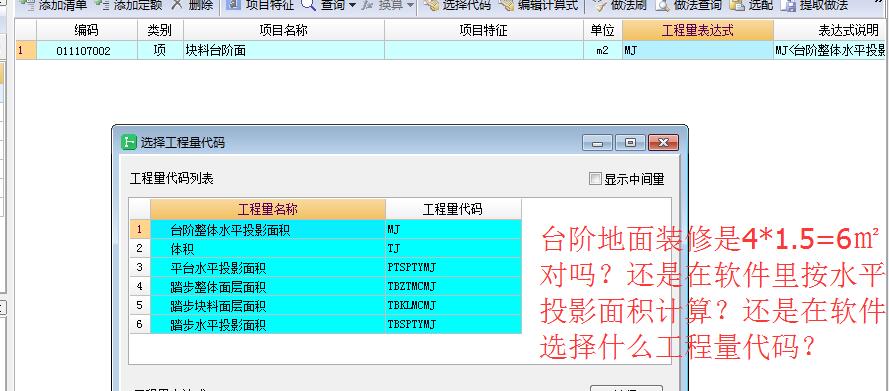Click the 添加清单 toolbar button
The image size is (889, 391).
[x=54, y=6]
